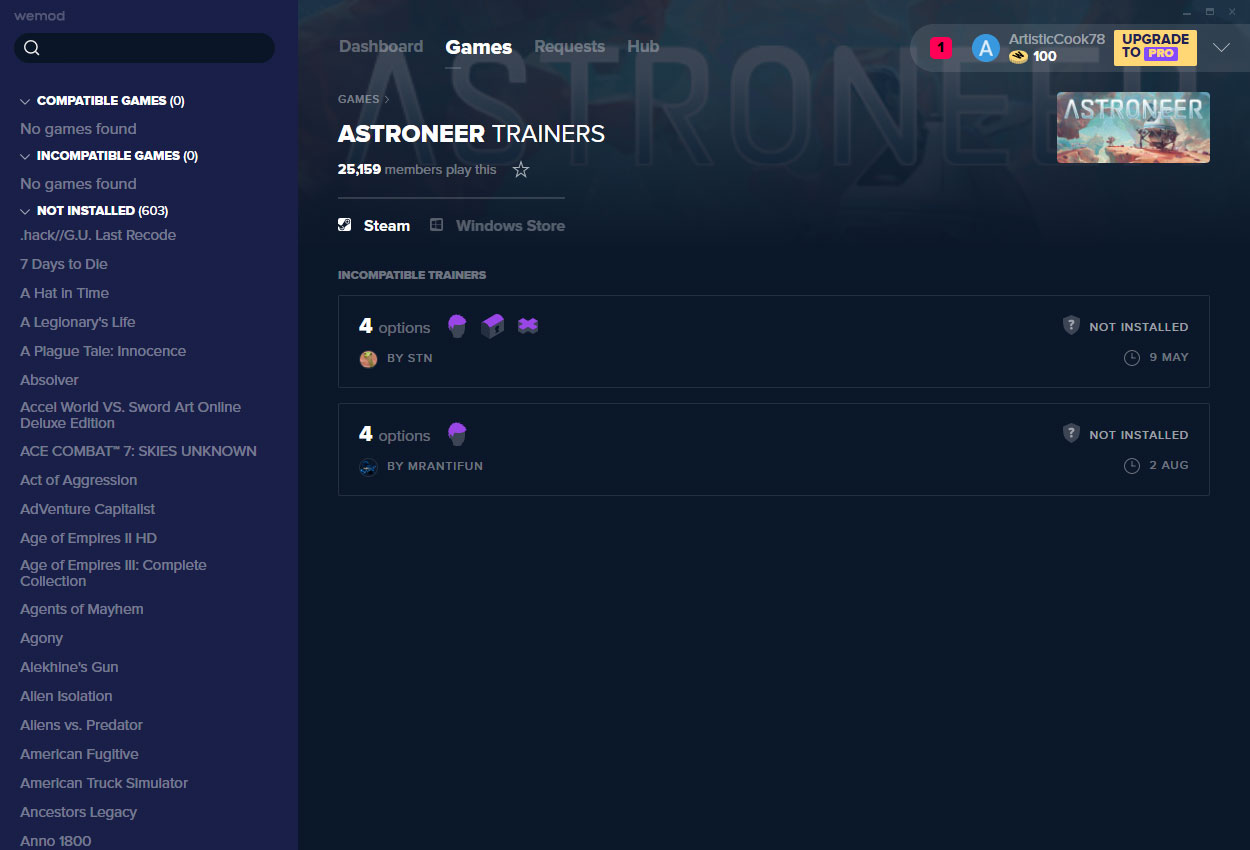Click the GAMES breadcrumb link
This screenshot has height=850, width=1250.
359,99
